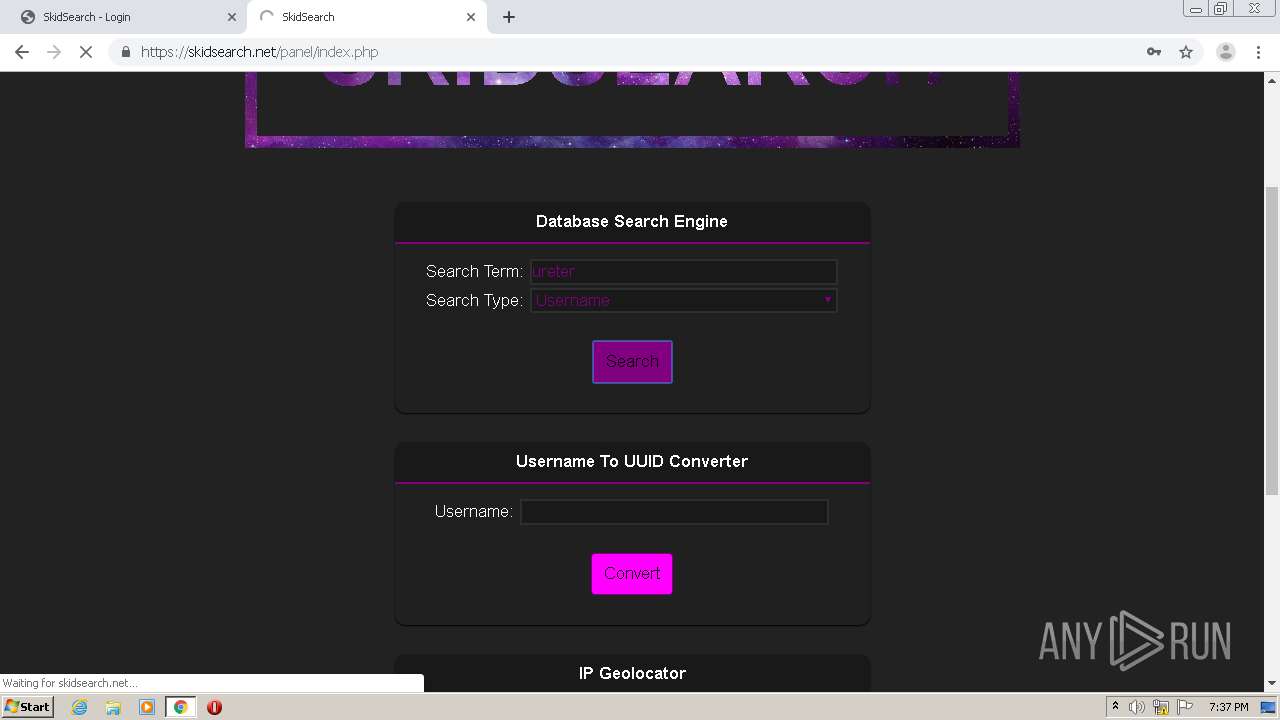Open the network tray icon

click(1161, 707)
